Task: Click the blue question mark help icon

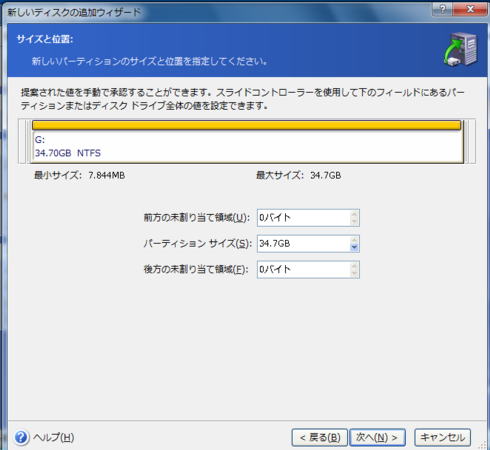Action: [21, 437]
